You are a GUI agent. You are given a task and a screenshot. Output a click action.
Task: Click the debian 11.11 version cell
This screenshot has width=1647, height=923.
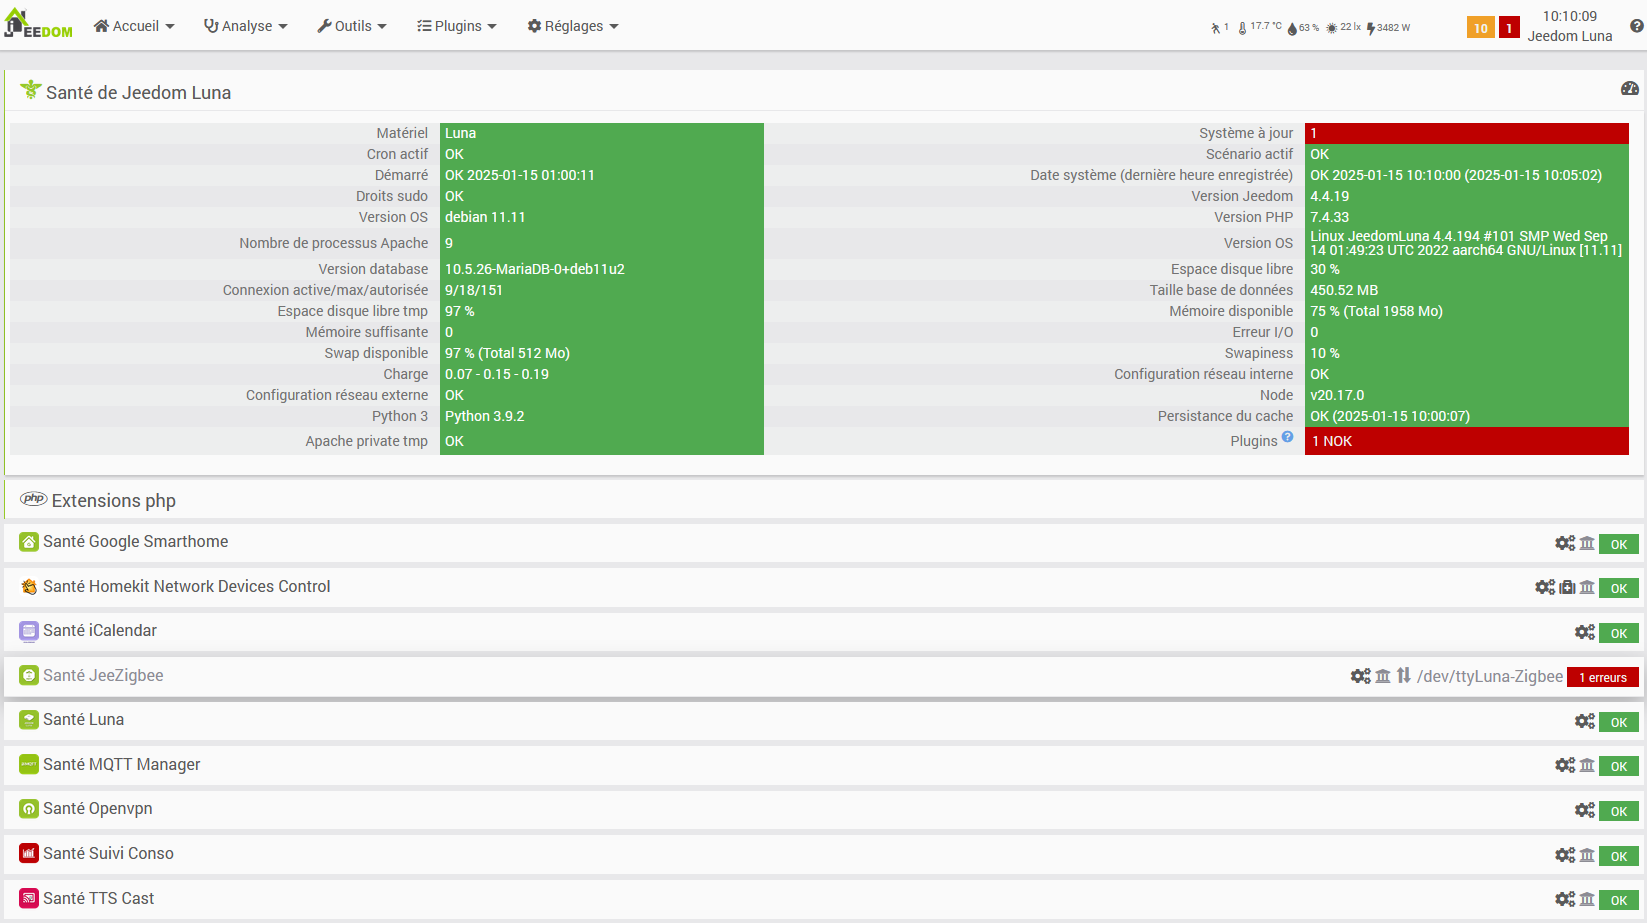coord(602,217)
